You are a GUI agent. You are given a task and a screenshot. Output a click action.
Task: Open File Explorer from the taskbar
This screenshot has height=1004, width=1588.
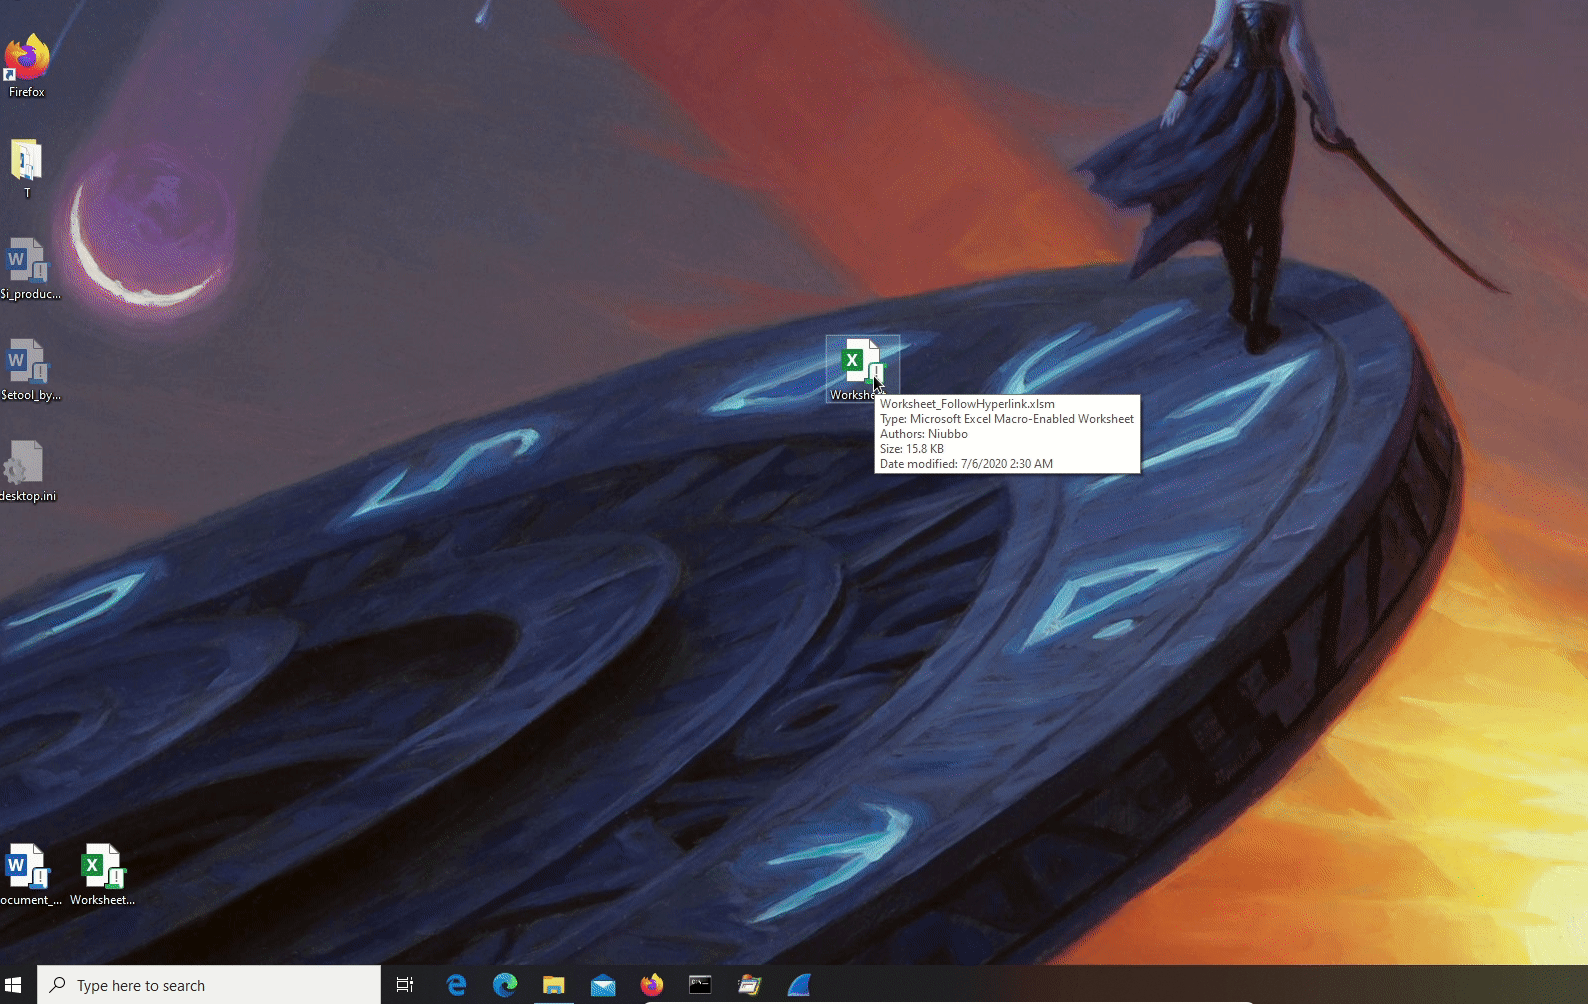(554, 985)
